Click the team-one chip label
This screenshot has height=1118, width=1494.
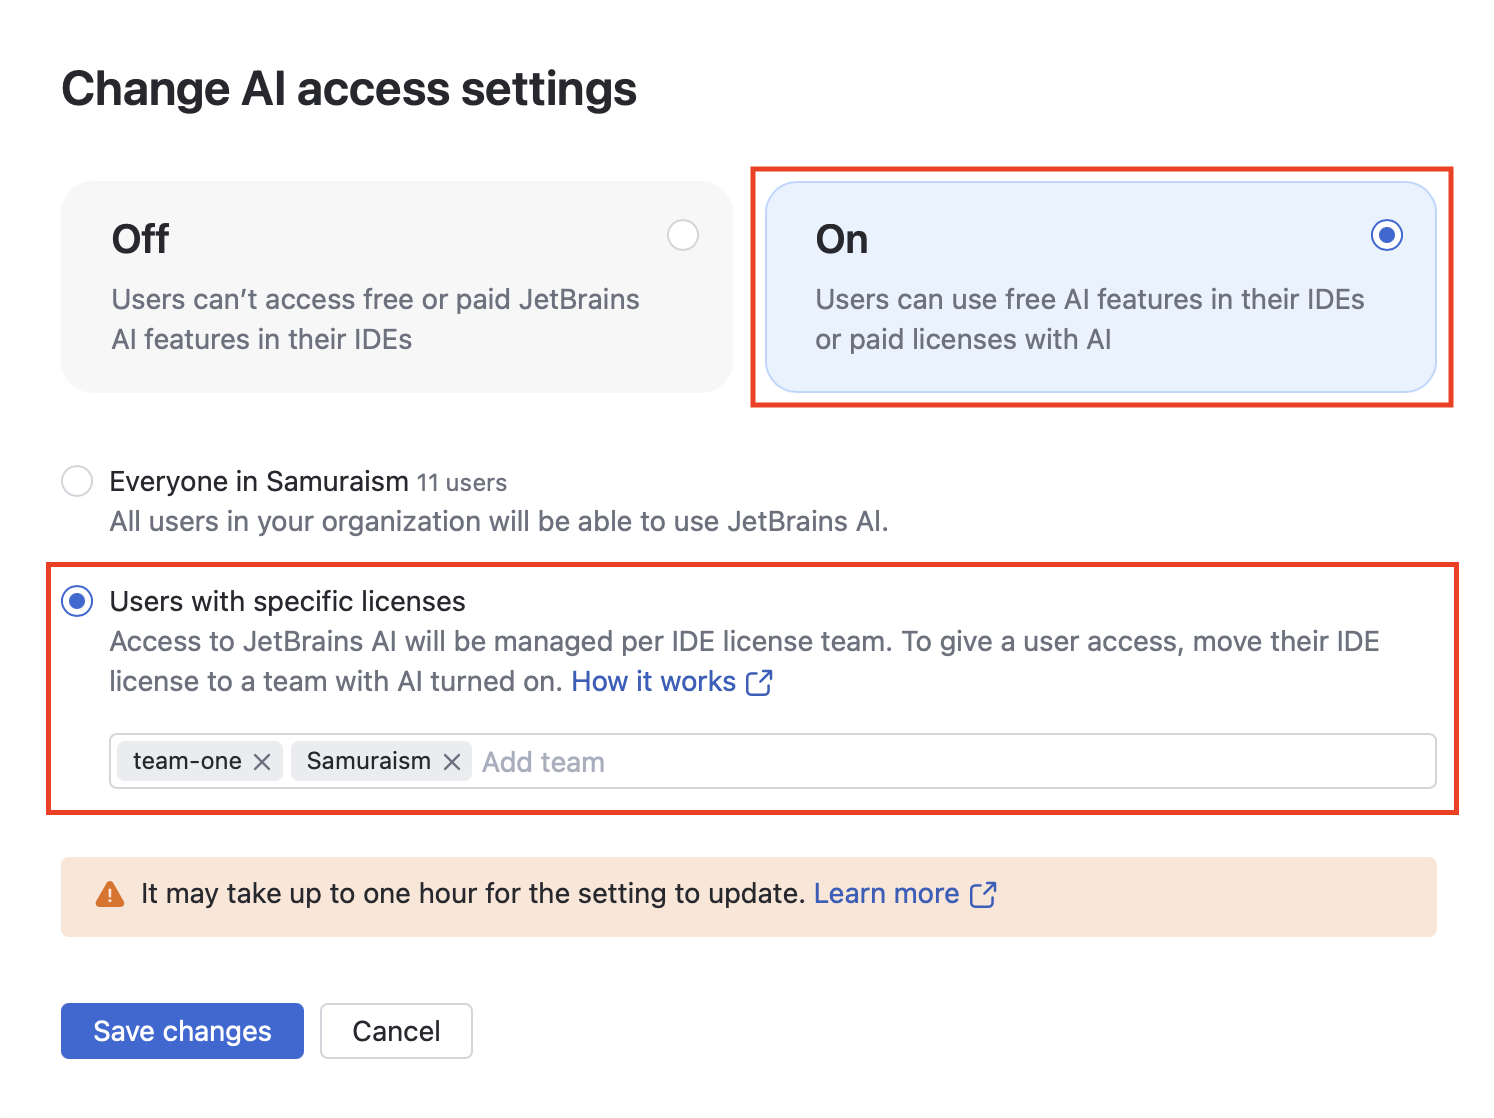point(187,762)
